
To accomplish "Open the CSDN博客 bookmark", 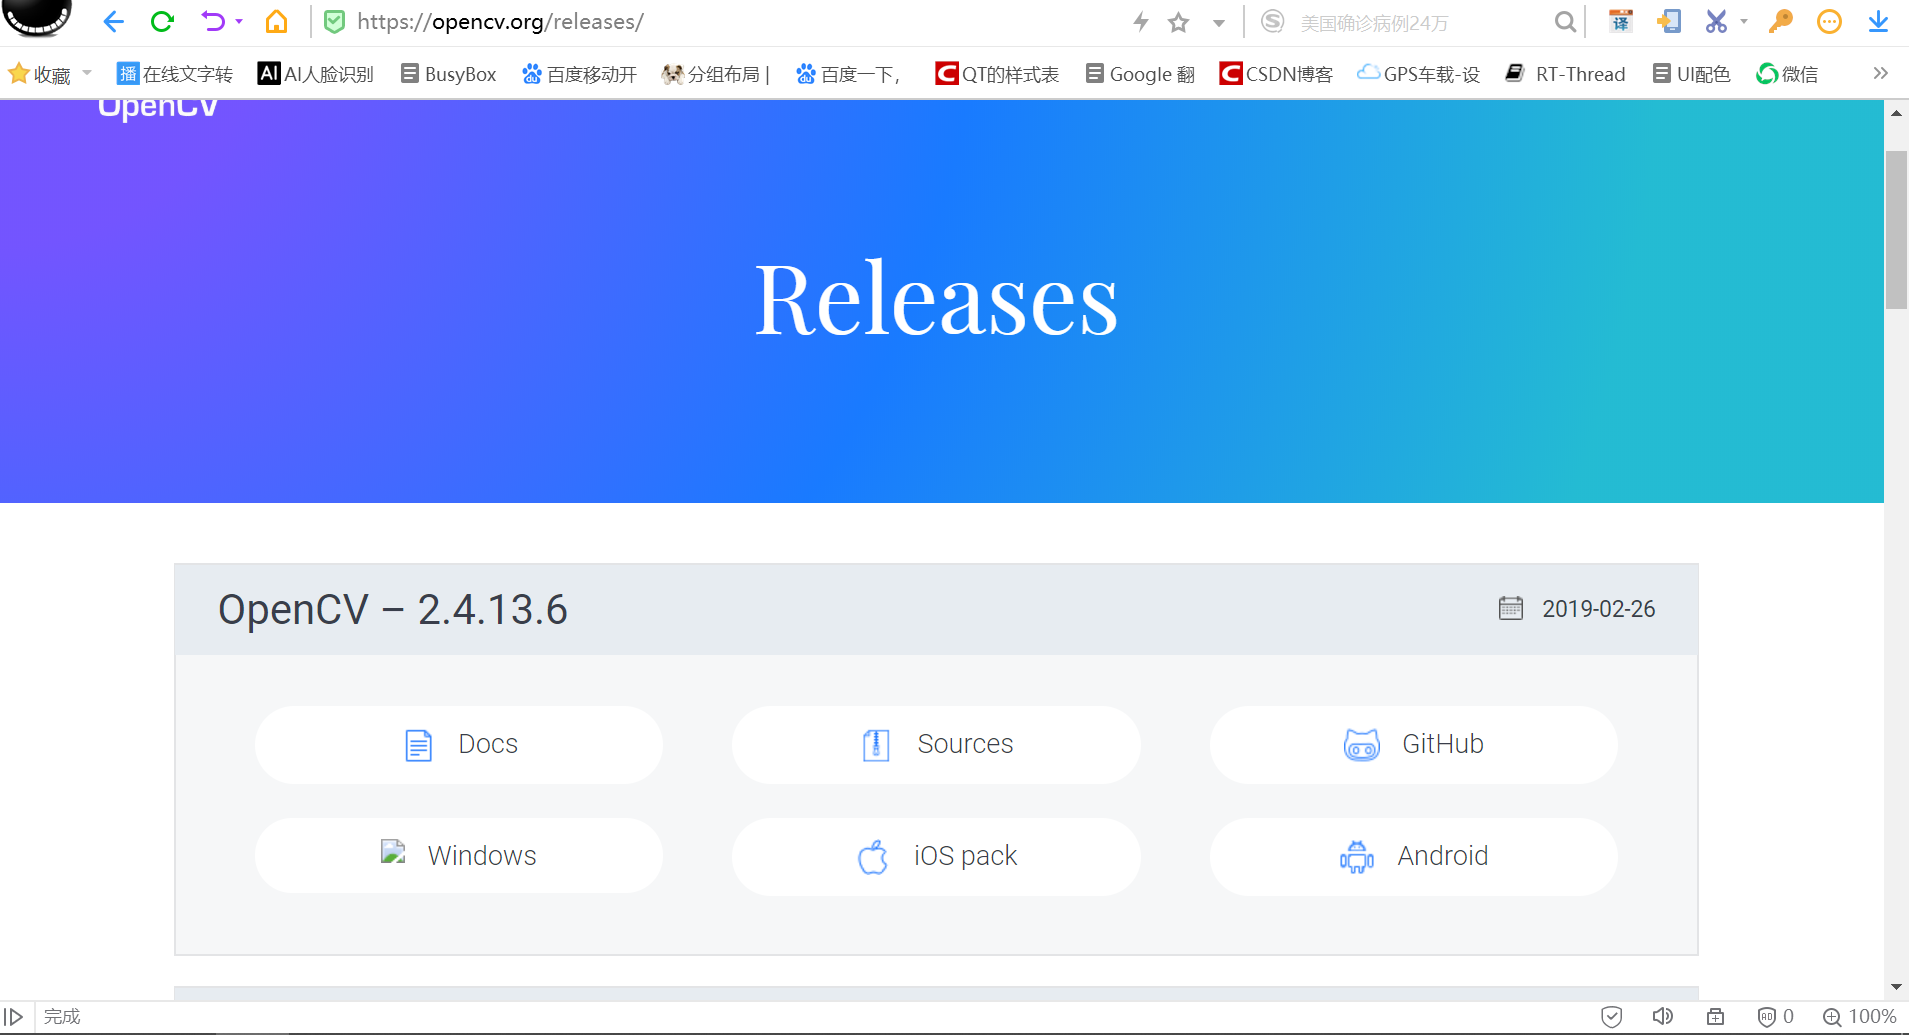I will click(1276, 74).
